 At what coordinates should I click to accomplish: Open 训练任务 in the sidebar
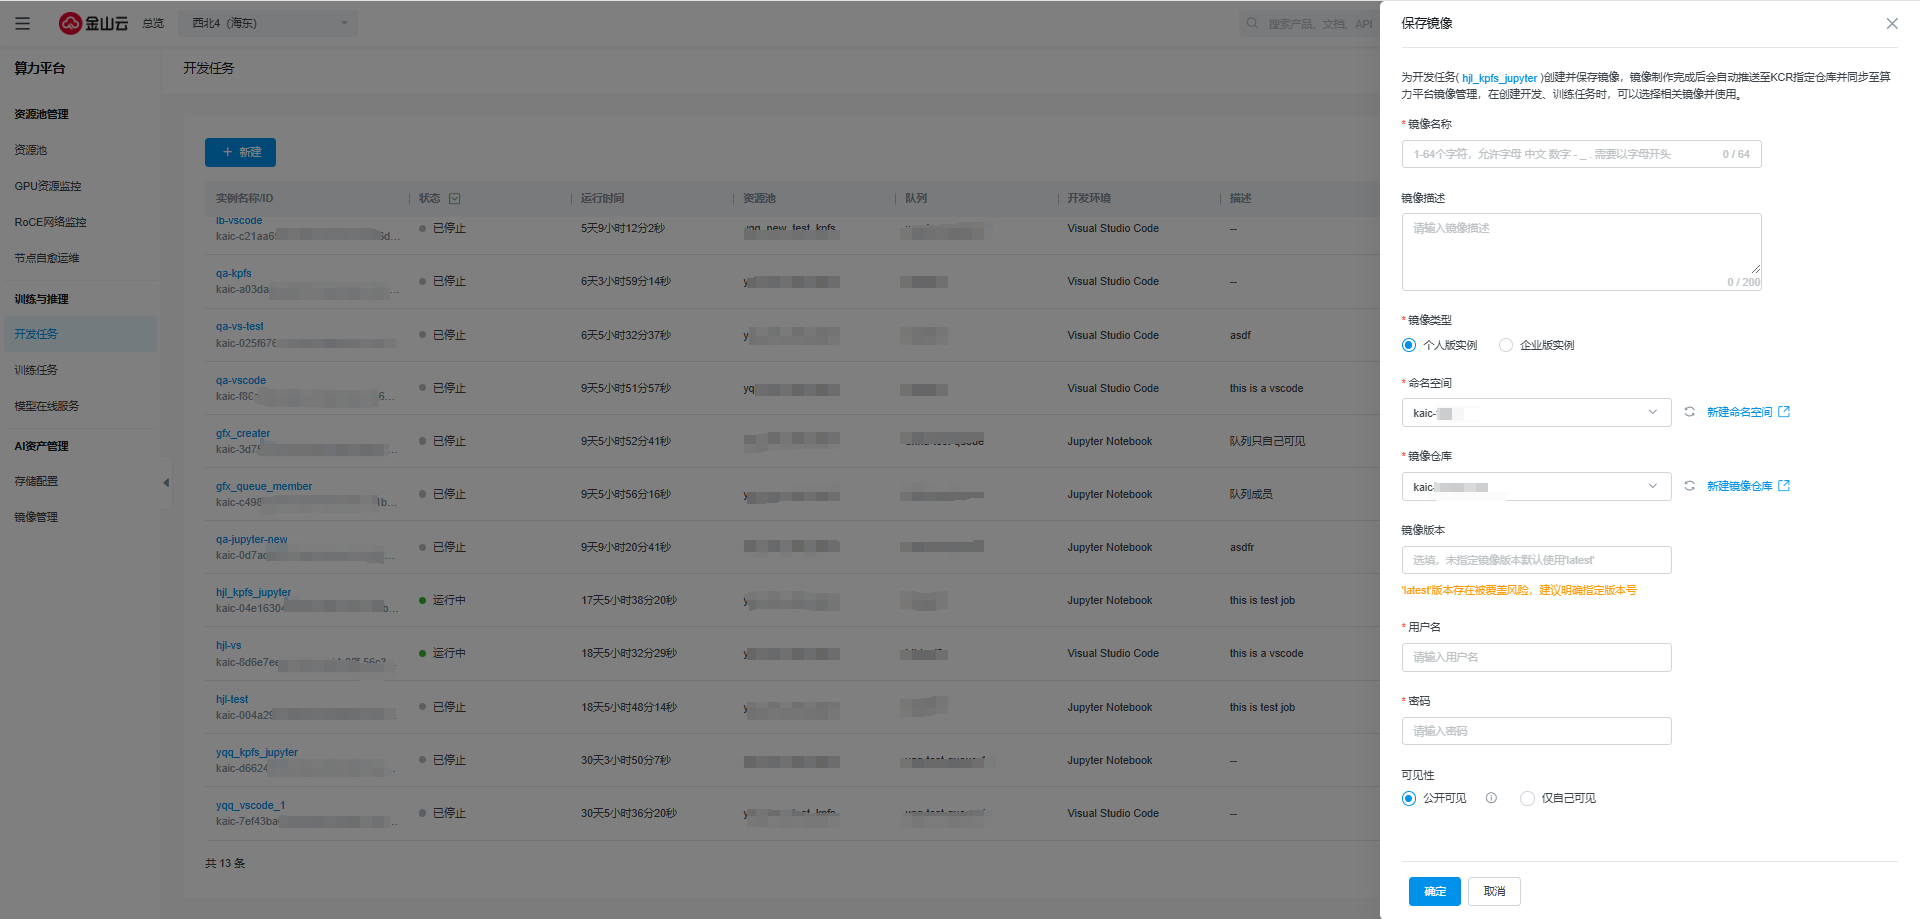point(36,370)
